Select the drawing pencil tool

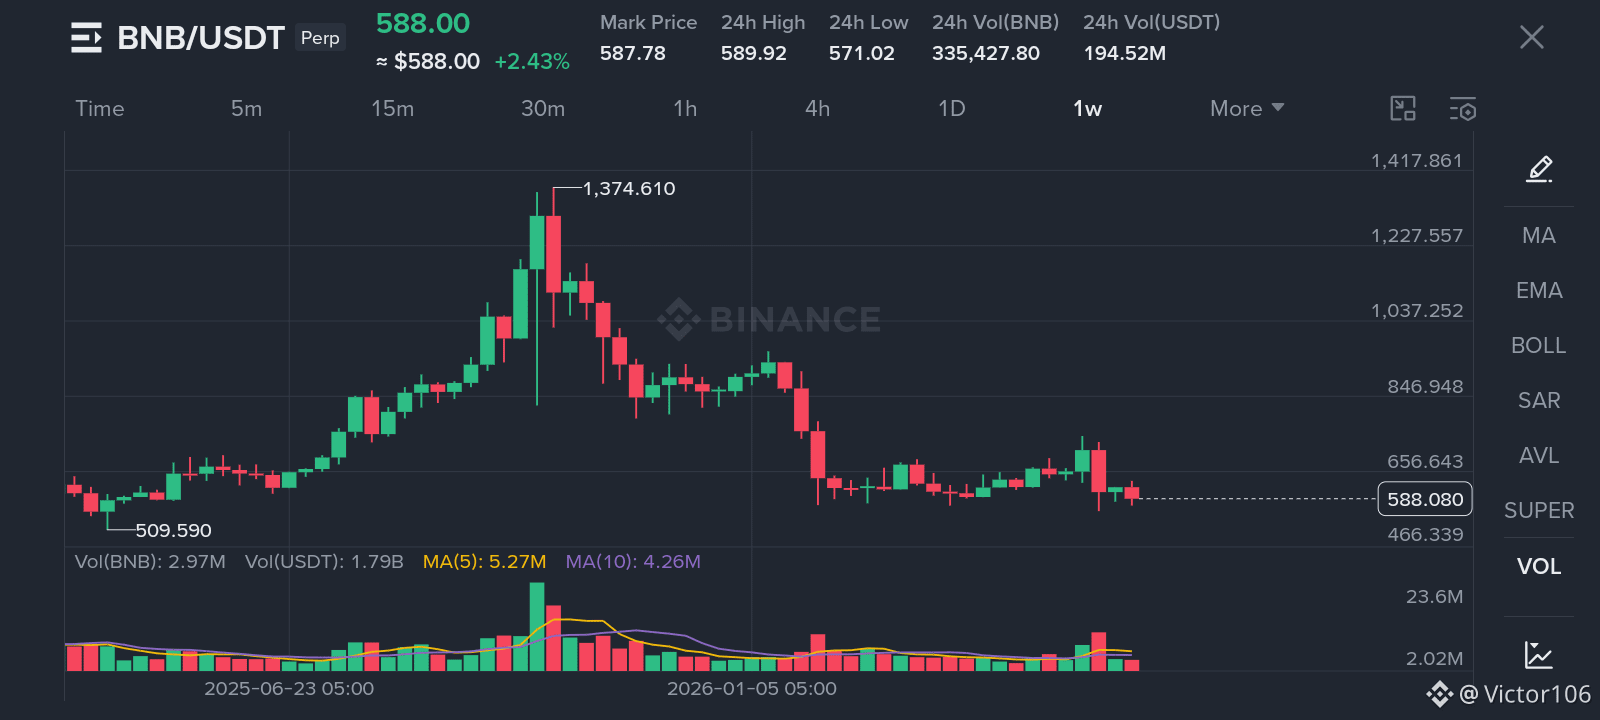1539,169
